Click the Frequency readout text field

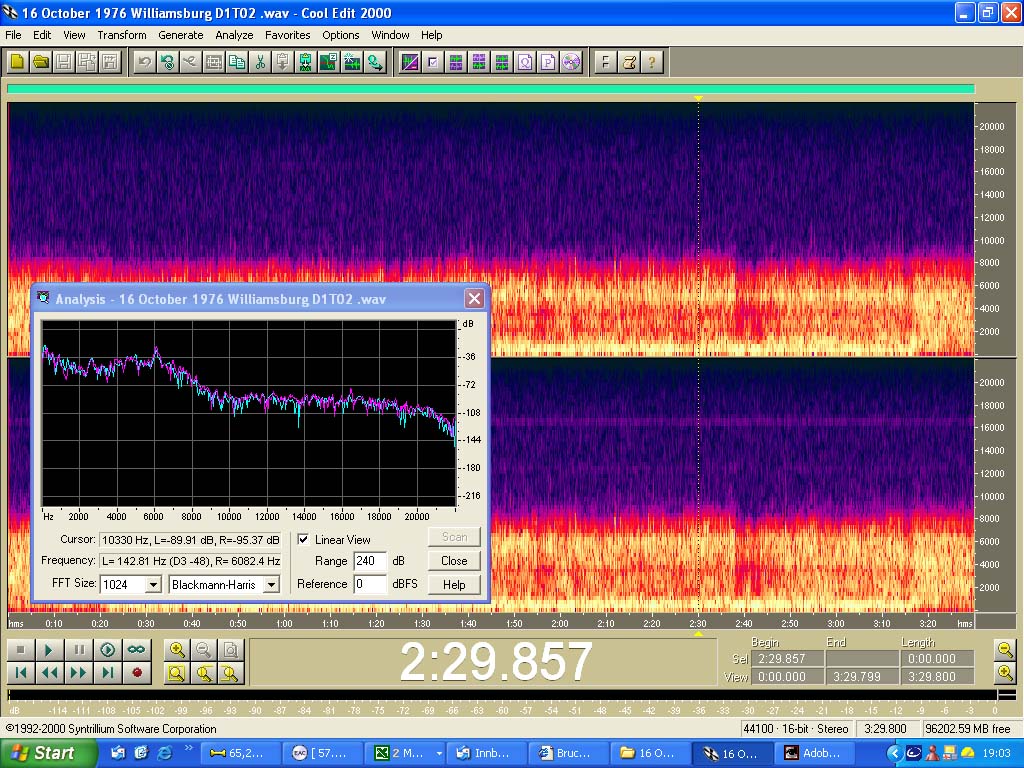click(x=190, y=561)
